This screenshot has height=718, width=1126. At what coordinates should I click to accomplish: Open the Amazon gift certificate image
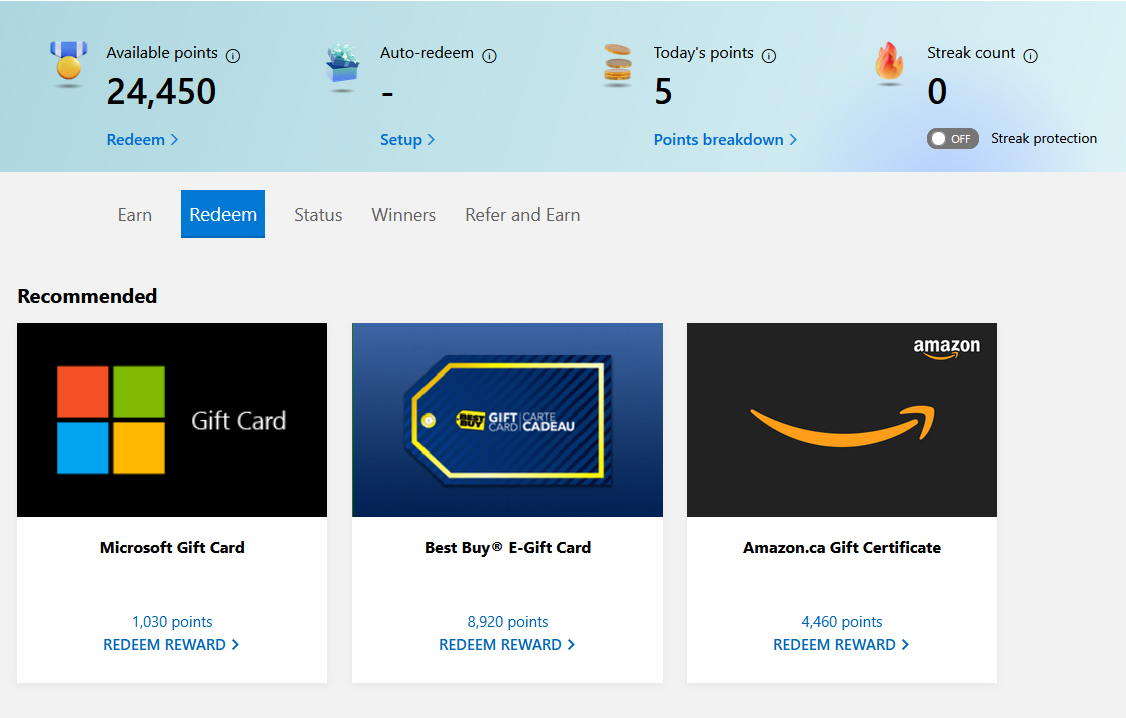[x=842, y=420]
